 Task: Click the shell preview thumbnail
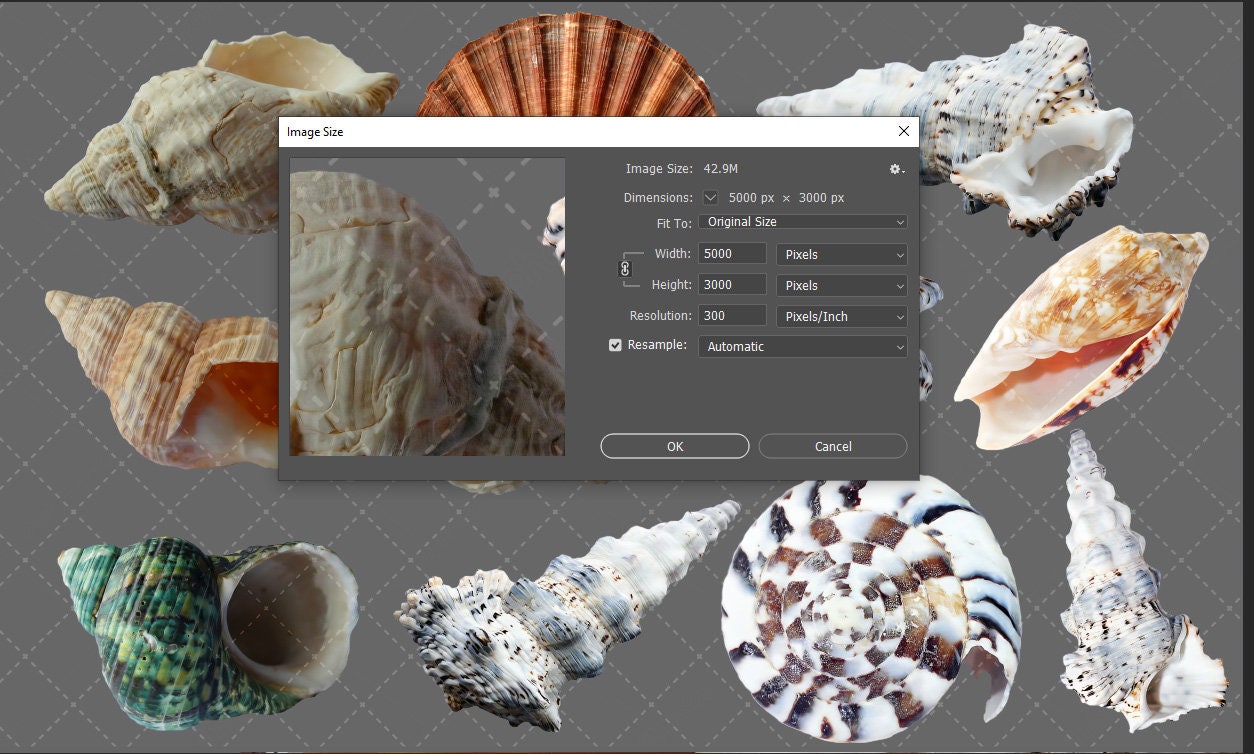pyautogui.click(x=427, y=306)
